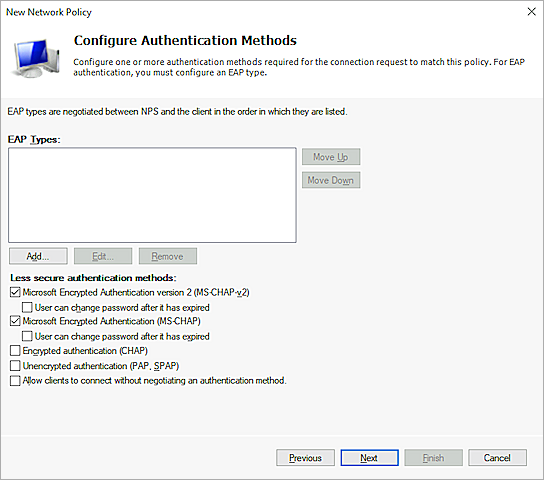Click the EAP types negotiation order description text

pos(177,112)
